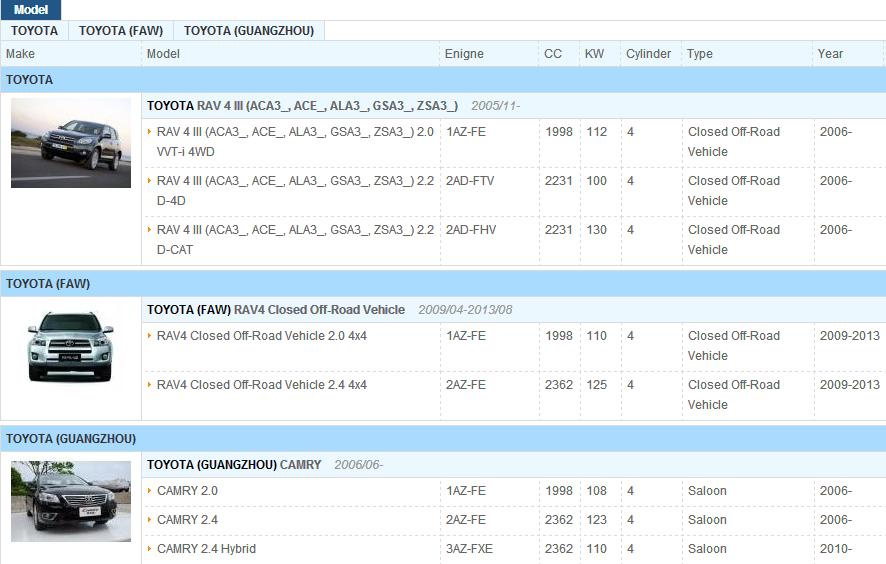Screen dimensions: 886x564
Task: Click the dark RAV 4 III car thumbnail
Action: click(x=71, y=143)
